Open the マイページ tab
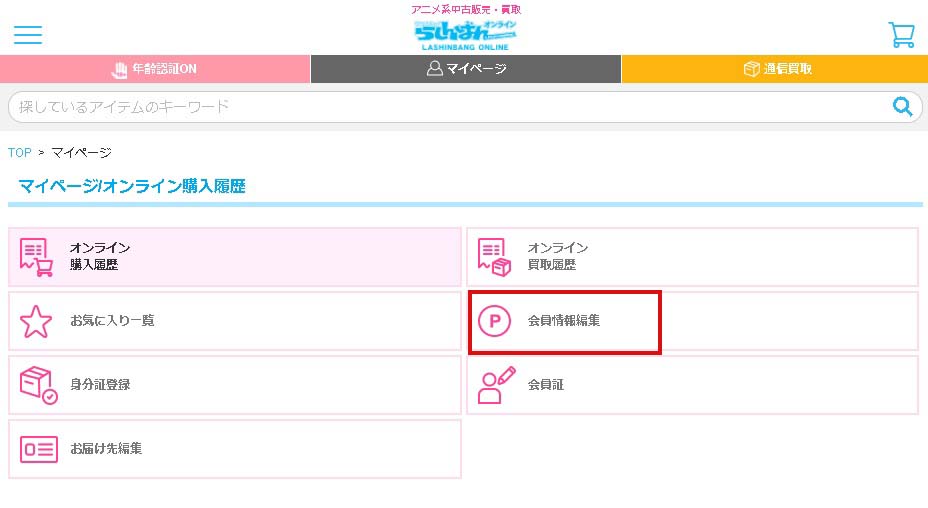 (466, 69)
